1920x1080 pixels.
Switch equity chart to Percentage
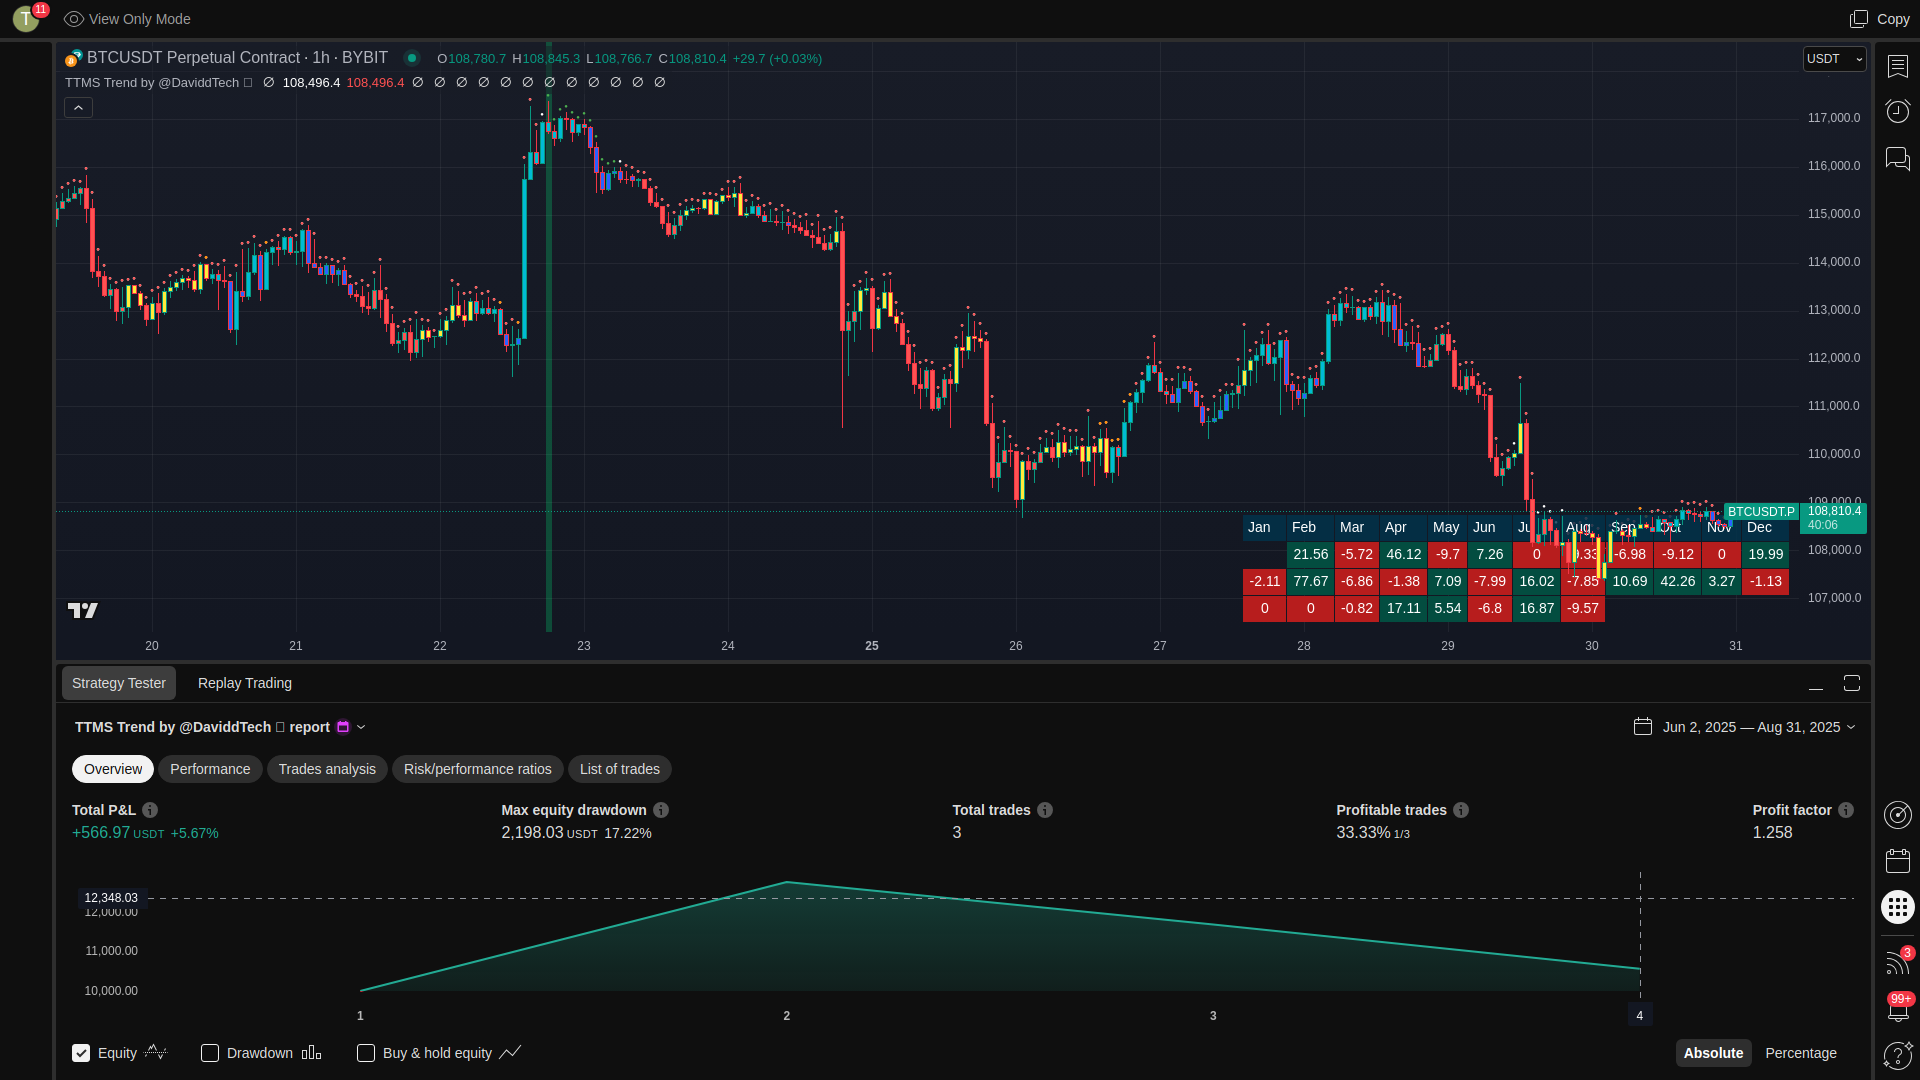[x=1801, y=1053]
